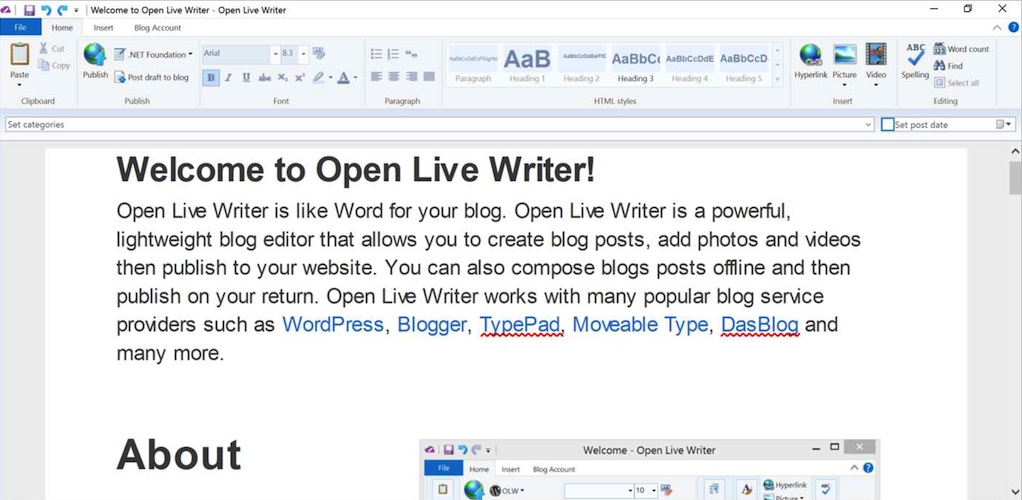This screenshot has height=500, width=1022.
Task: Click the Word count button
Action: [x=961, y=49]
